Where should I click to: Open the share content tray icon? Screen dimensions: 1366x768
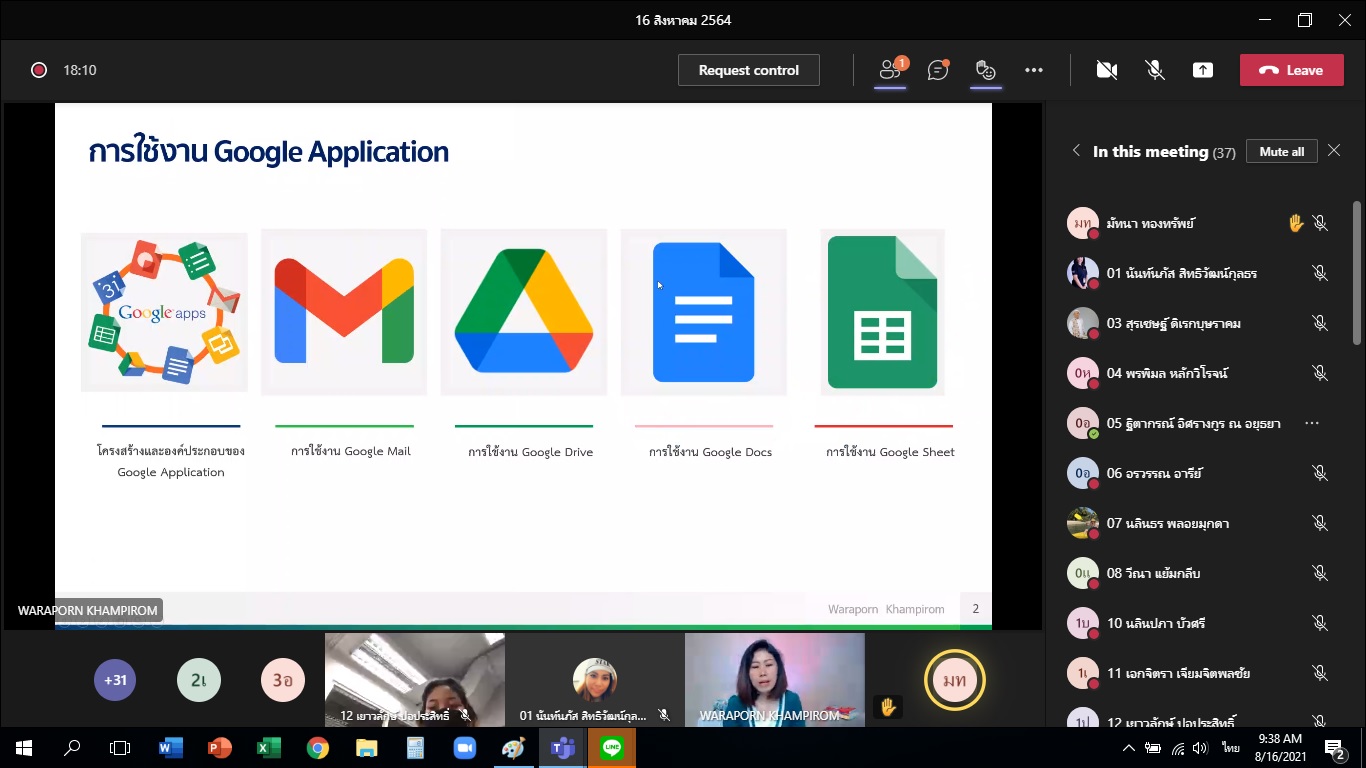coord(1203,70)
